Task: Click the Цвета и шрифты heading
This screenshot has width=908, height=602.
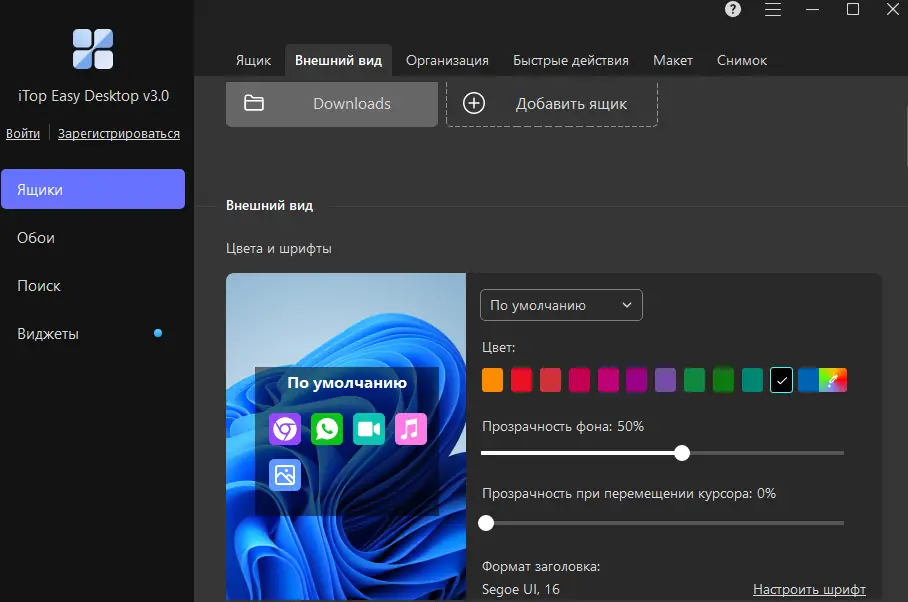Action: pyautogui.click(x=279, y=248)
